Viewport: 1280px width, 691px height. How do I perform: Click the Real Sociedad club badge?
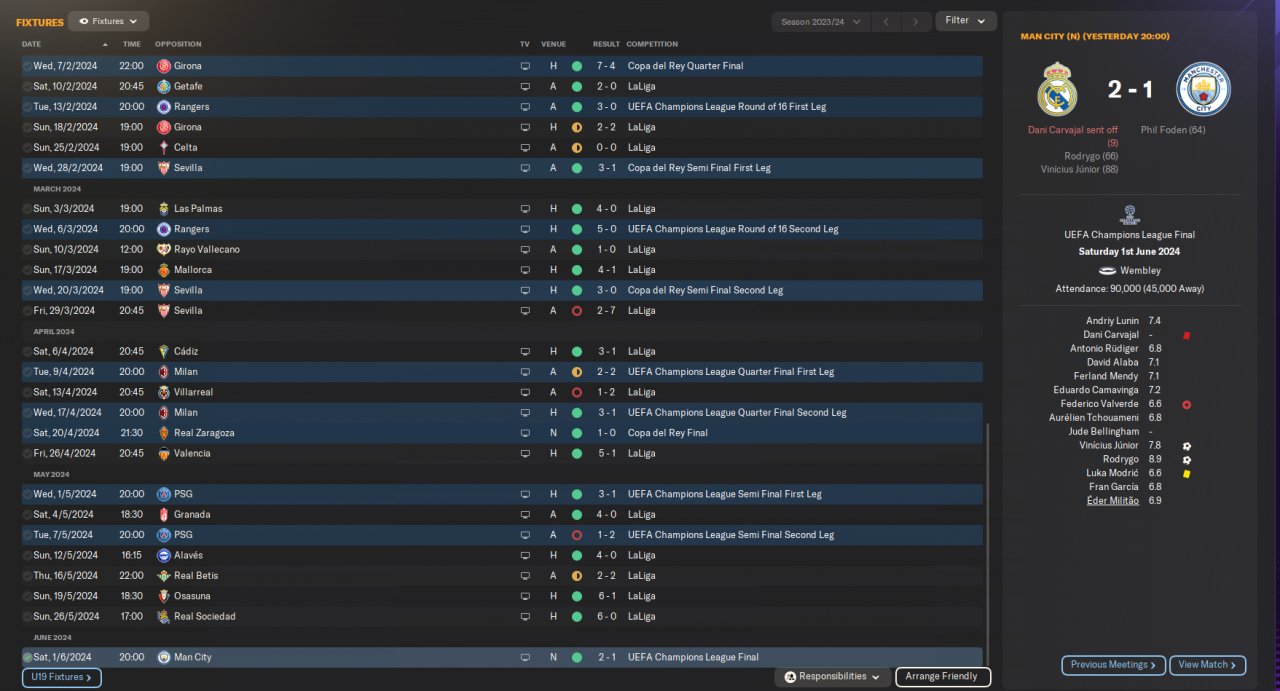(164, 616)
